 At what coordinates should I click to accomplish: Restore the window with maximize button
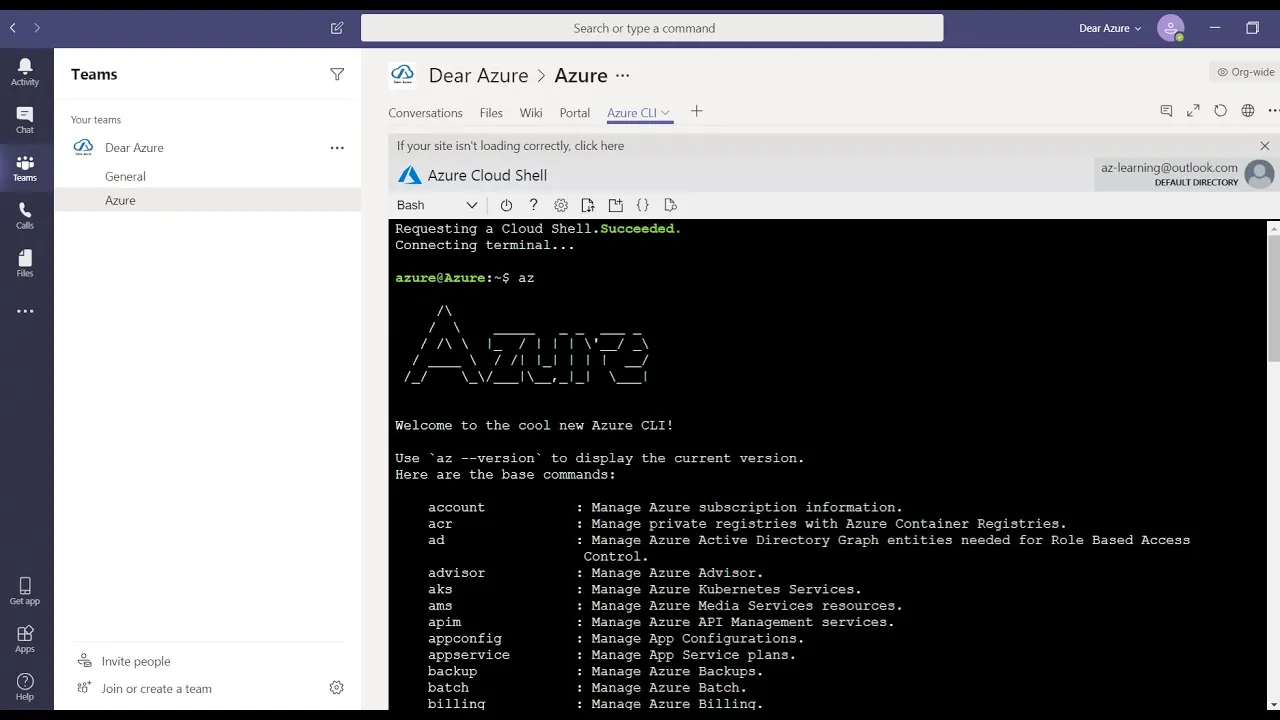click(1252, 28)
